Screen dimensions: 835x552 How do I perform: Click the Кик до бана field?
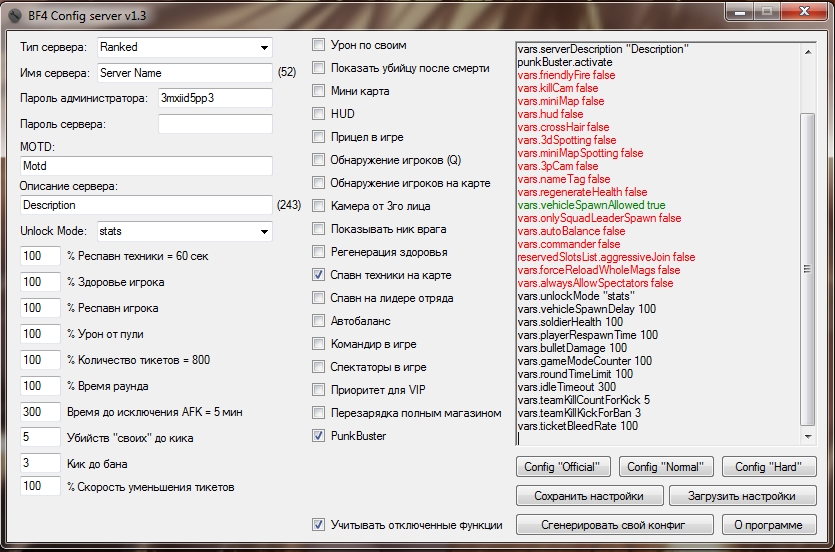[x=40, y=463]
